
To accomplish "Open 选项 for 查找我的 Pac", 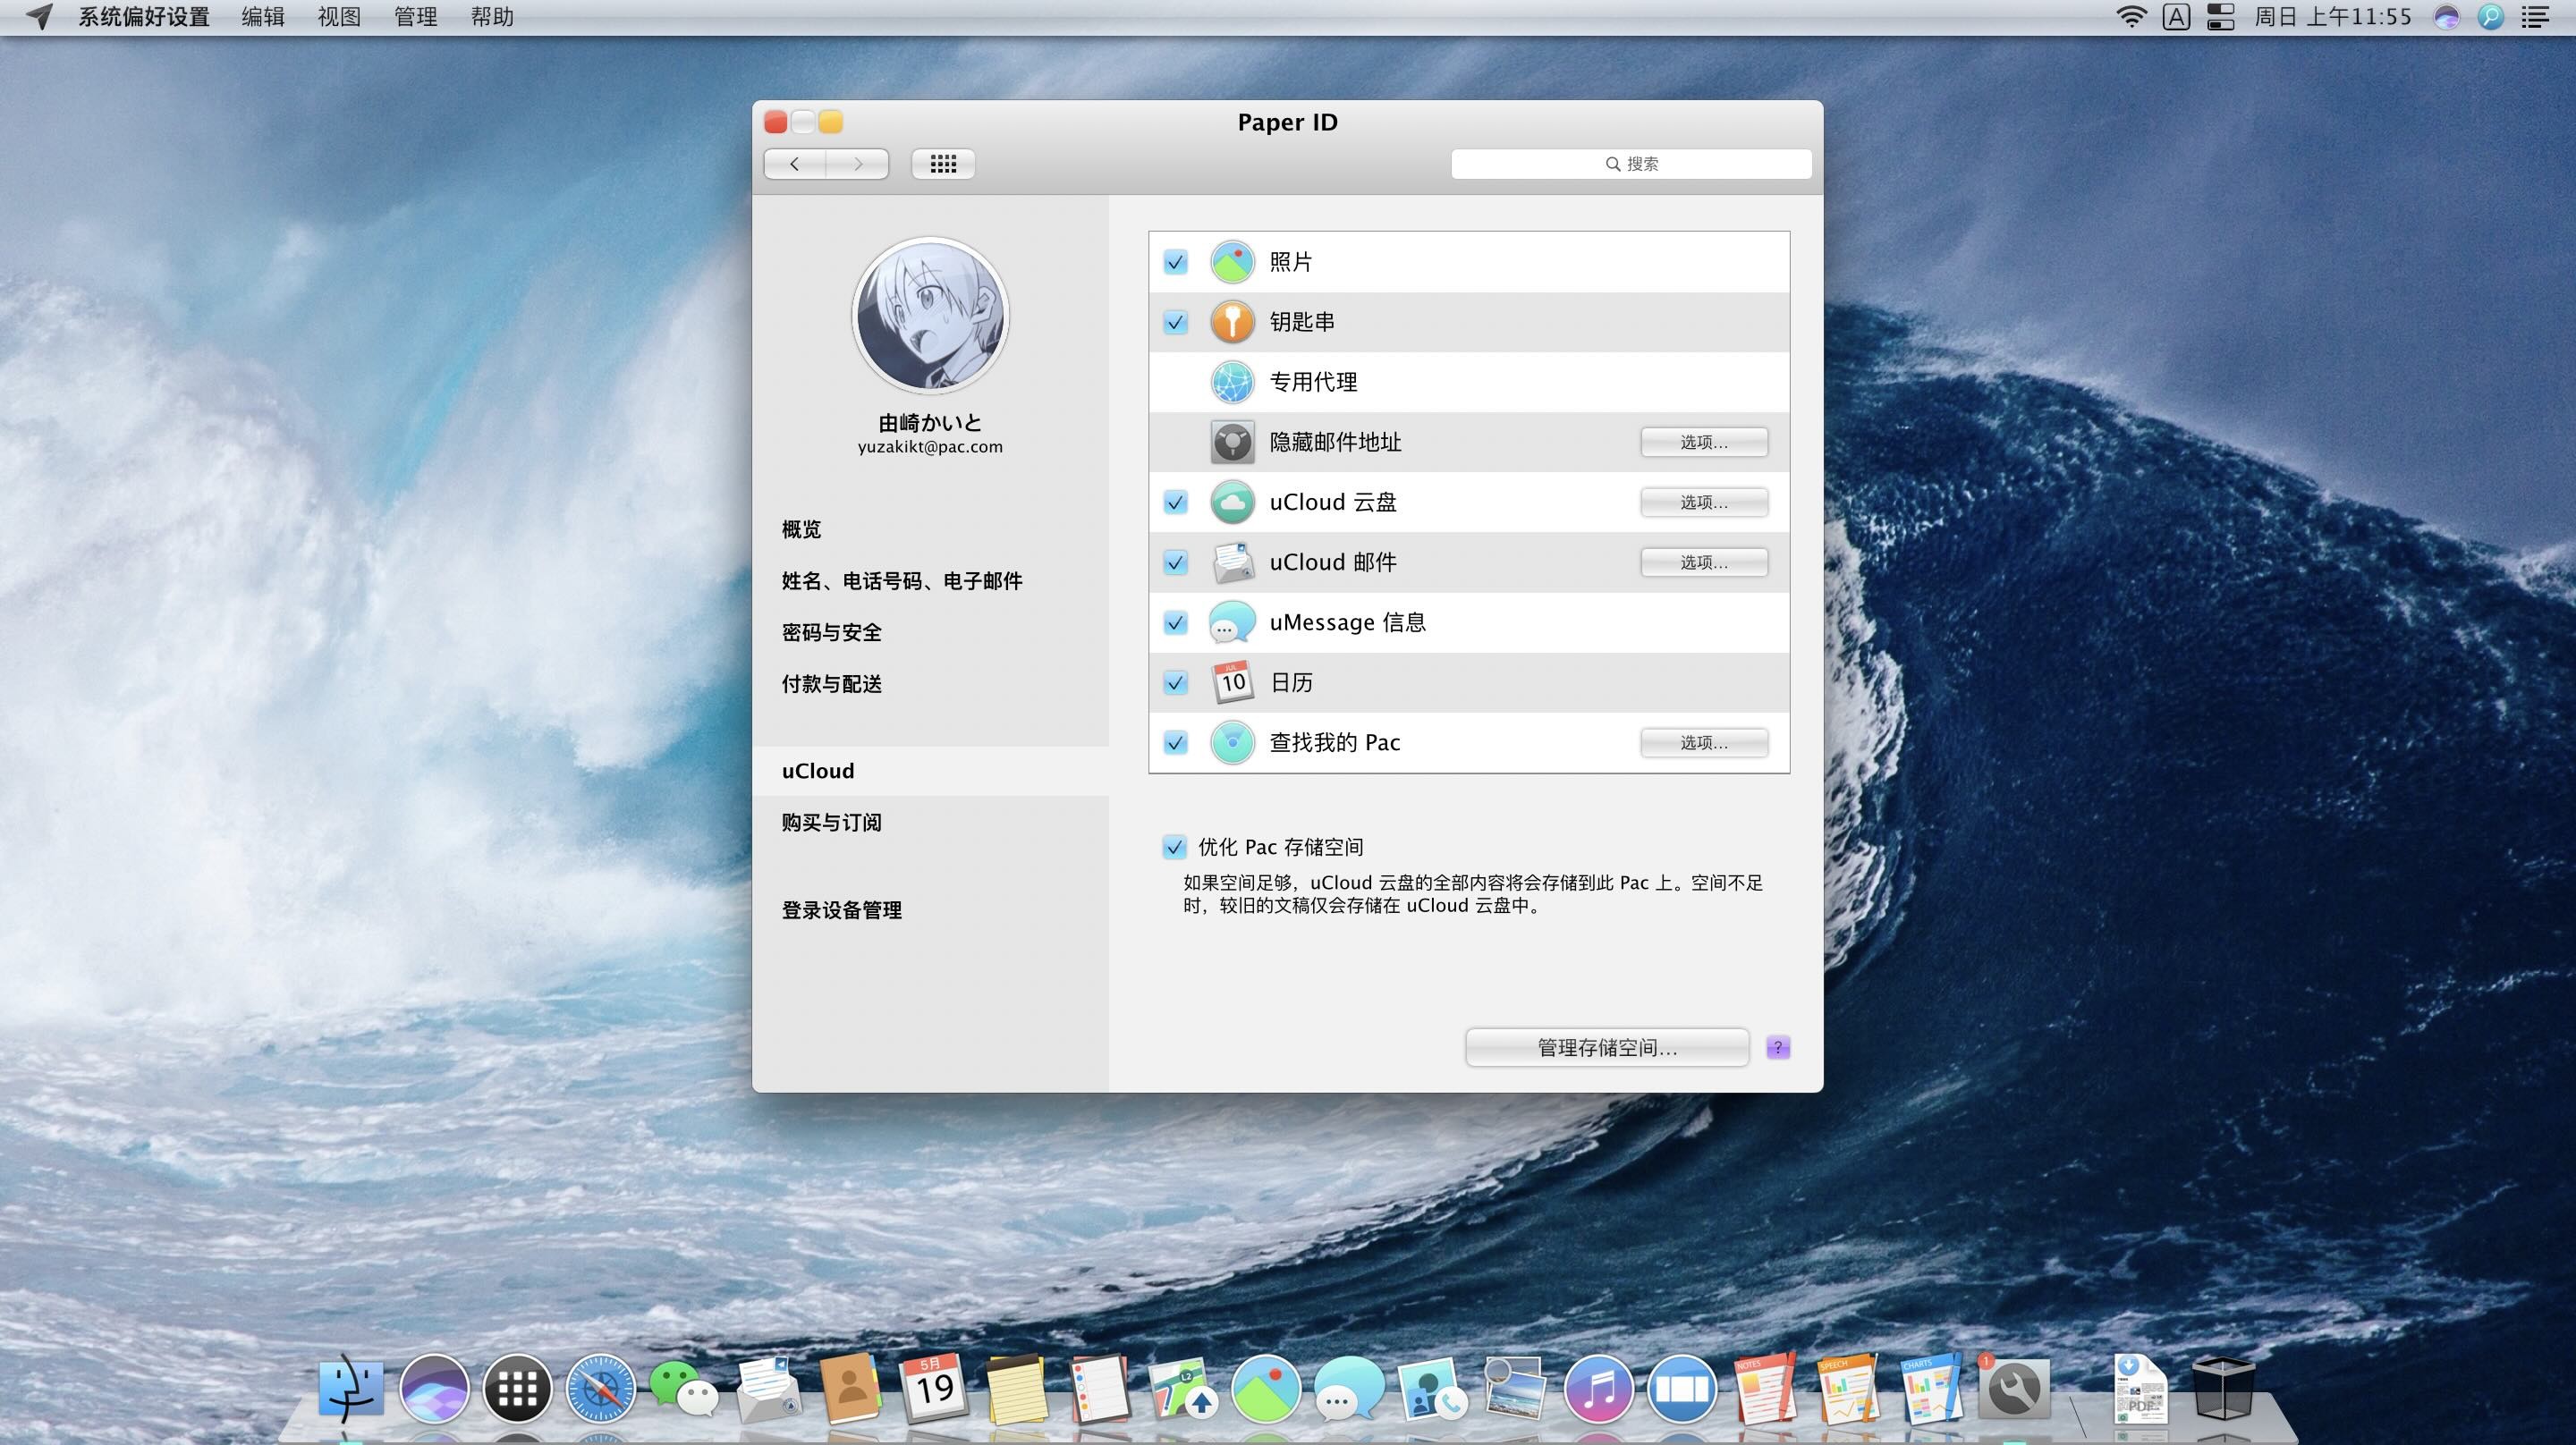I will tap(1704, 742).
